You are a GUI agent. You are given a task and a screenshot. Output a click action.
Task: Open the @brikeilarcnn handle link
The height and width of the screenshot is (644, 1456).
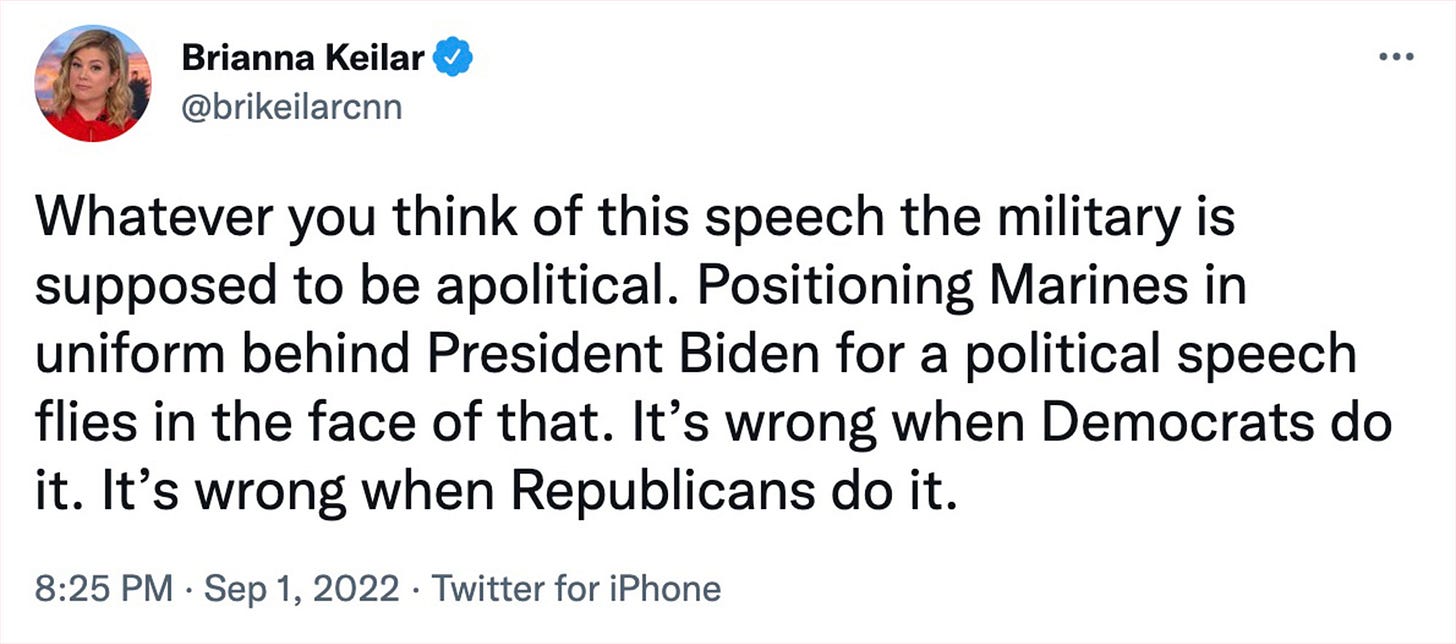click(x=292, y=107)
